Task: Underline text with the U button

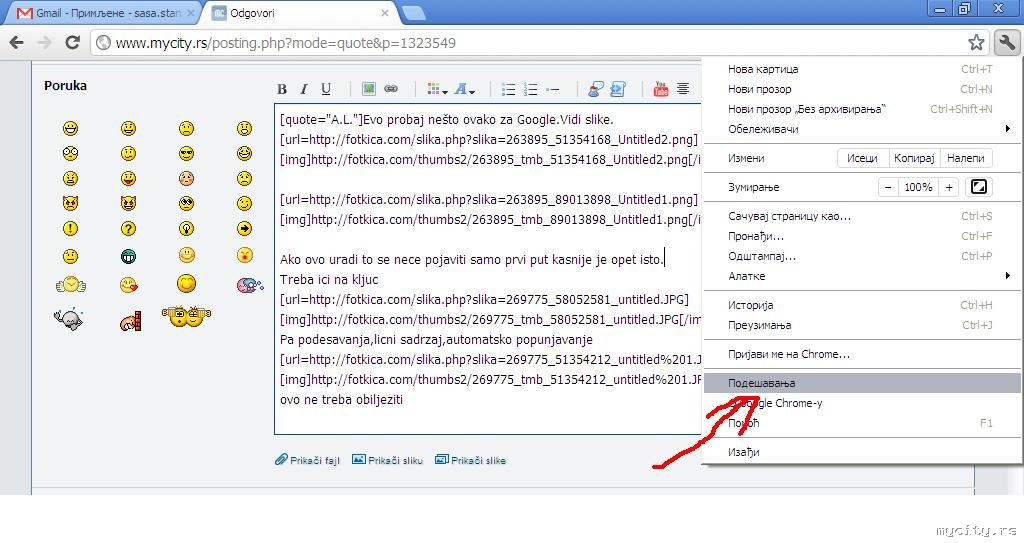Action: point(326,89)
